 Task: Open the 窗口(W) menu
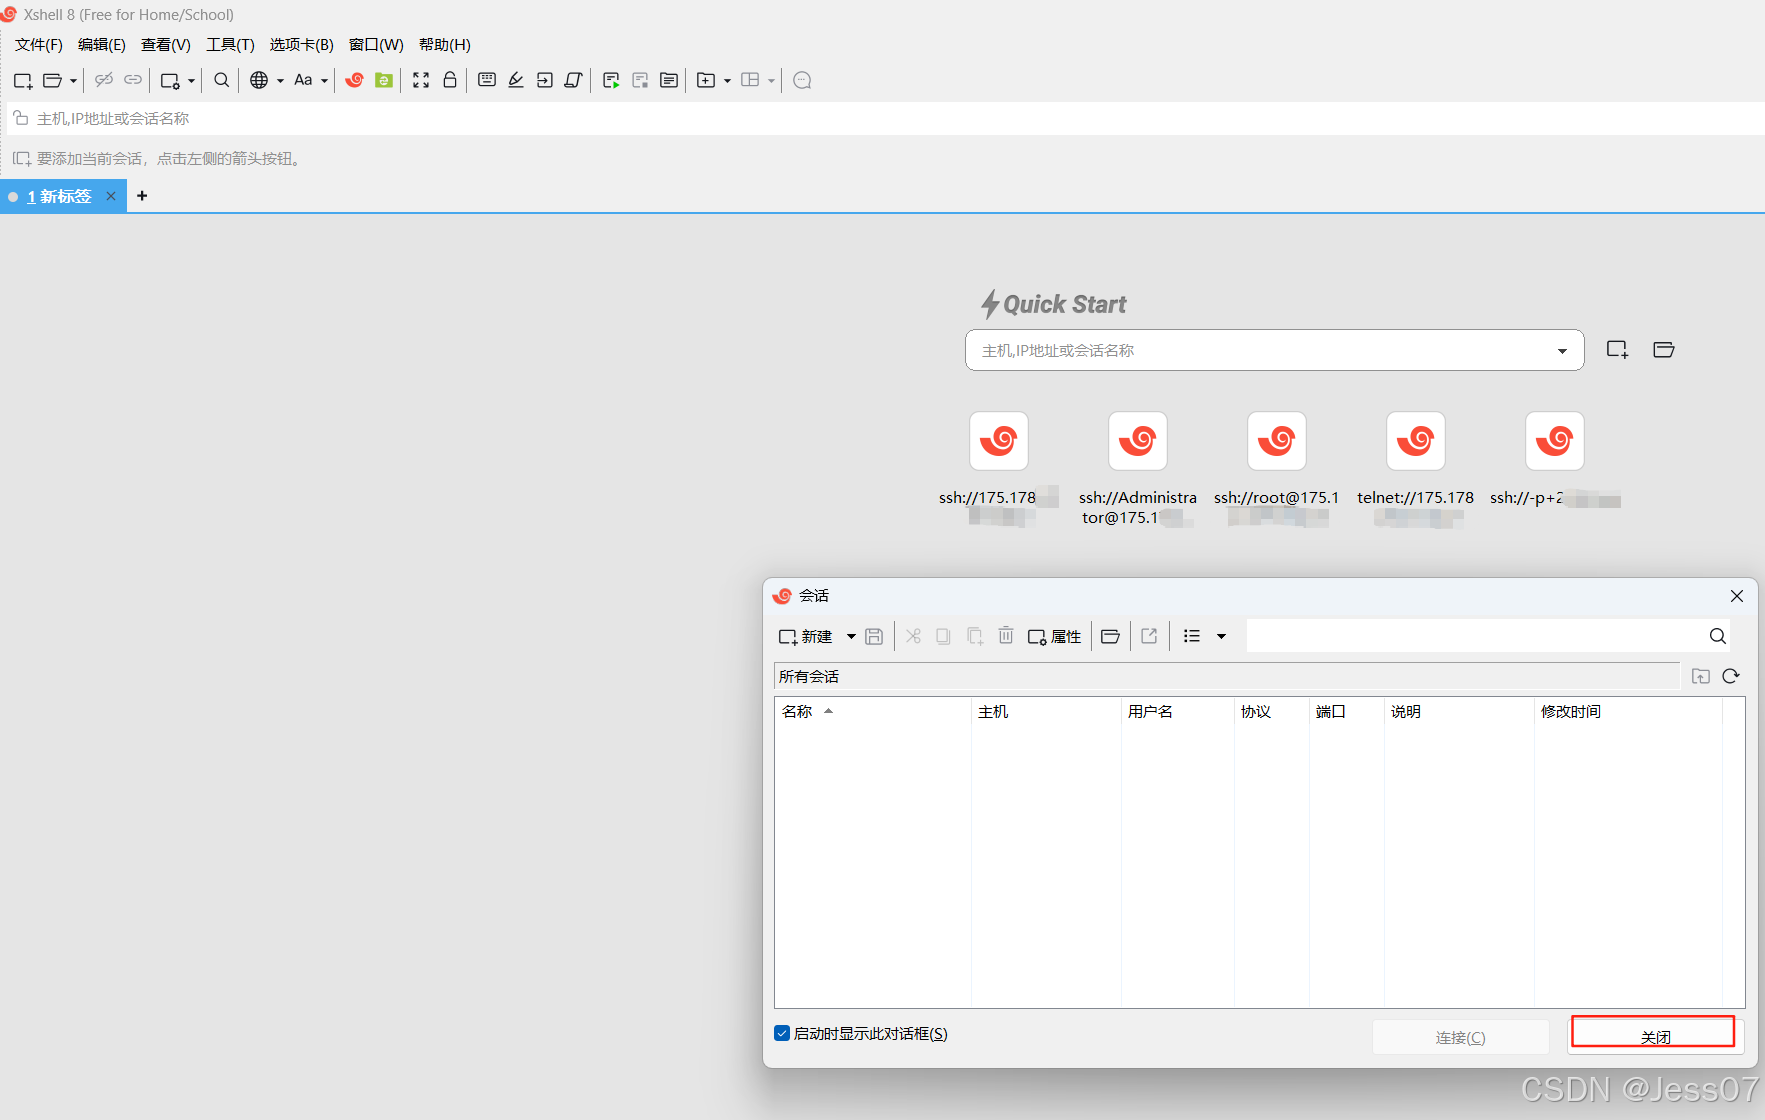[x=376, y=45]
